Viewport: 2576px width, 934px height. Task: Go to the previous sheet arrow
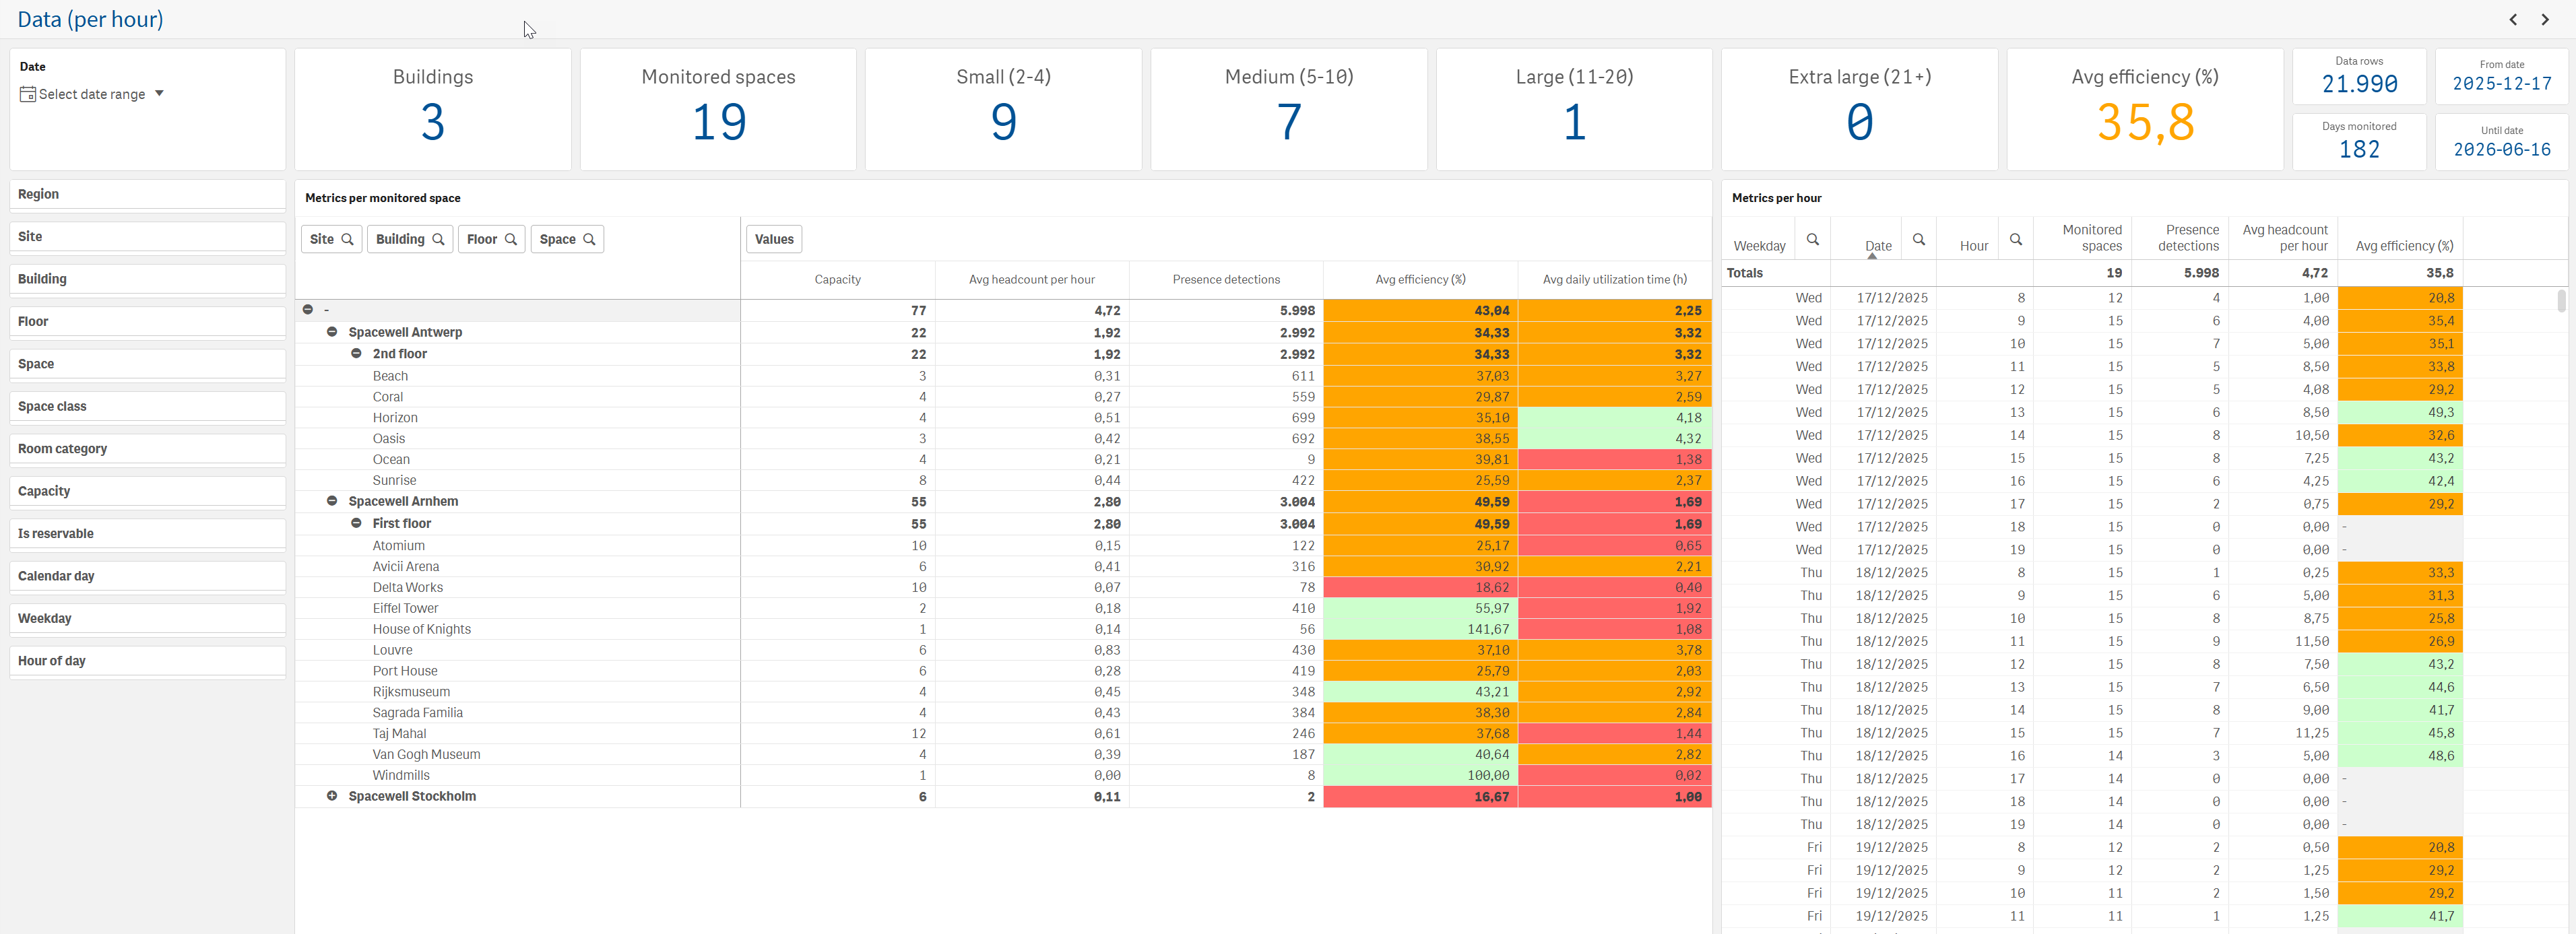point(2513,20)
